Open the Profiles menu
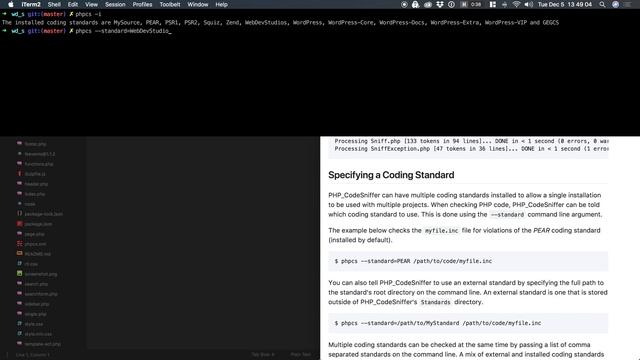Image resolution: width=640 pixels, height=360 pixels. point(142,4)
